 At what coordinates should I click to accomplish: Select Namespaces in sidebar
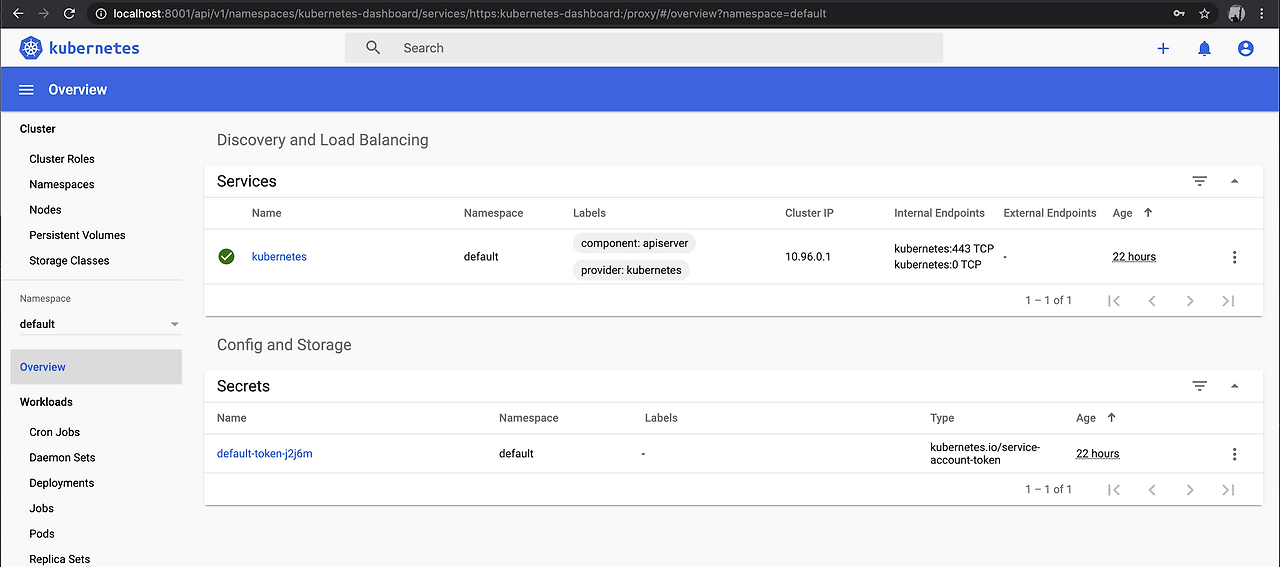point(62,185)
